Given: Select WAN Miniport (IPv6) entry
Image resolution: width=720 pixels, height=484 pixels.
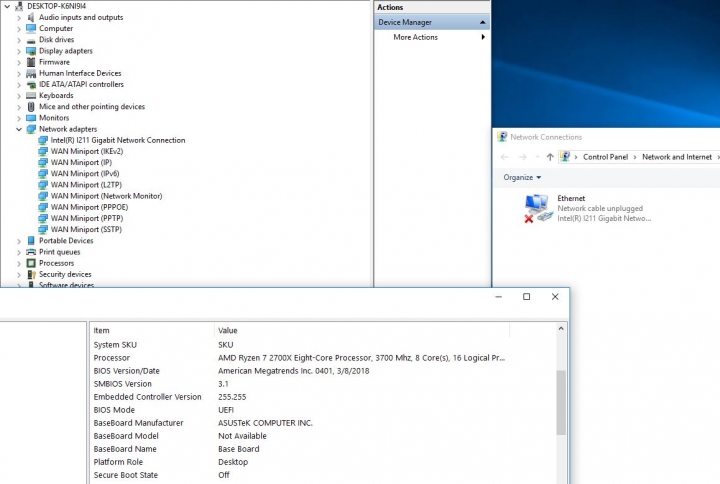Looking at the screenshot, I should coord(85,174).
